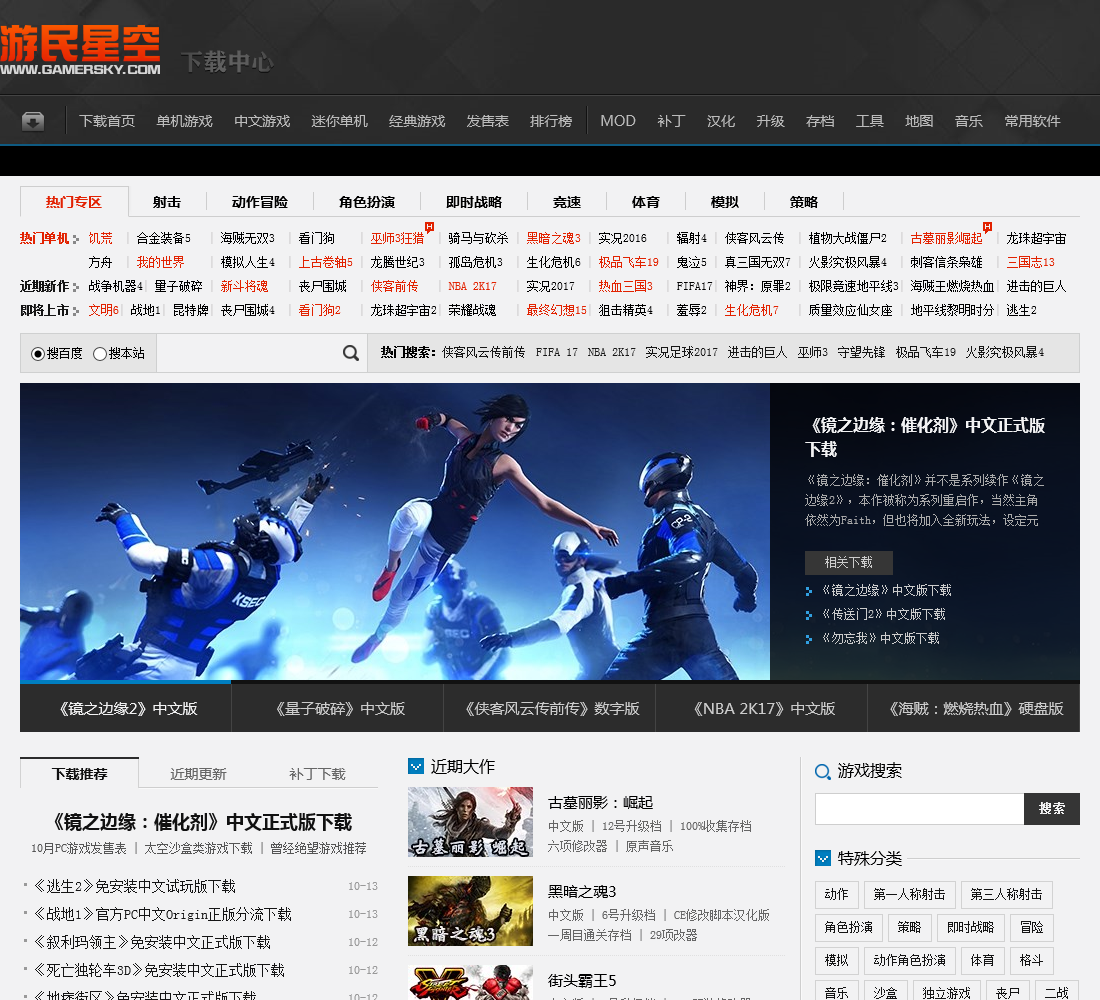The height and width of the screenshot is (1000, 1100).
Task: Open the banner headline 《镜之边缘：催化剂》中文正式版下载
Action: [x=925, y=437]
